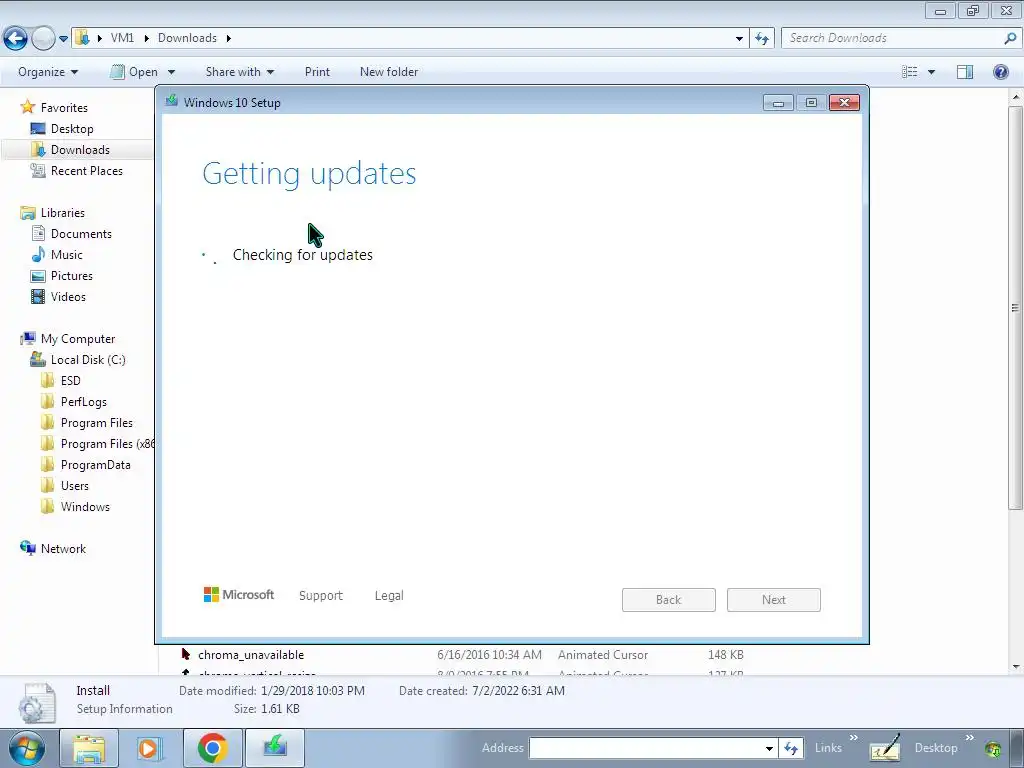Open the more view options dropdown
The image size is (1024, 768).
pyautogui.click(x=931, y=72)
